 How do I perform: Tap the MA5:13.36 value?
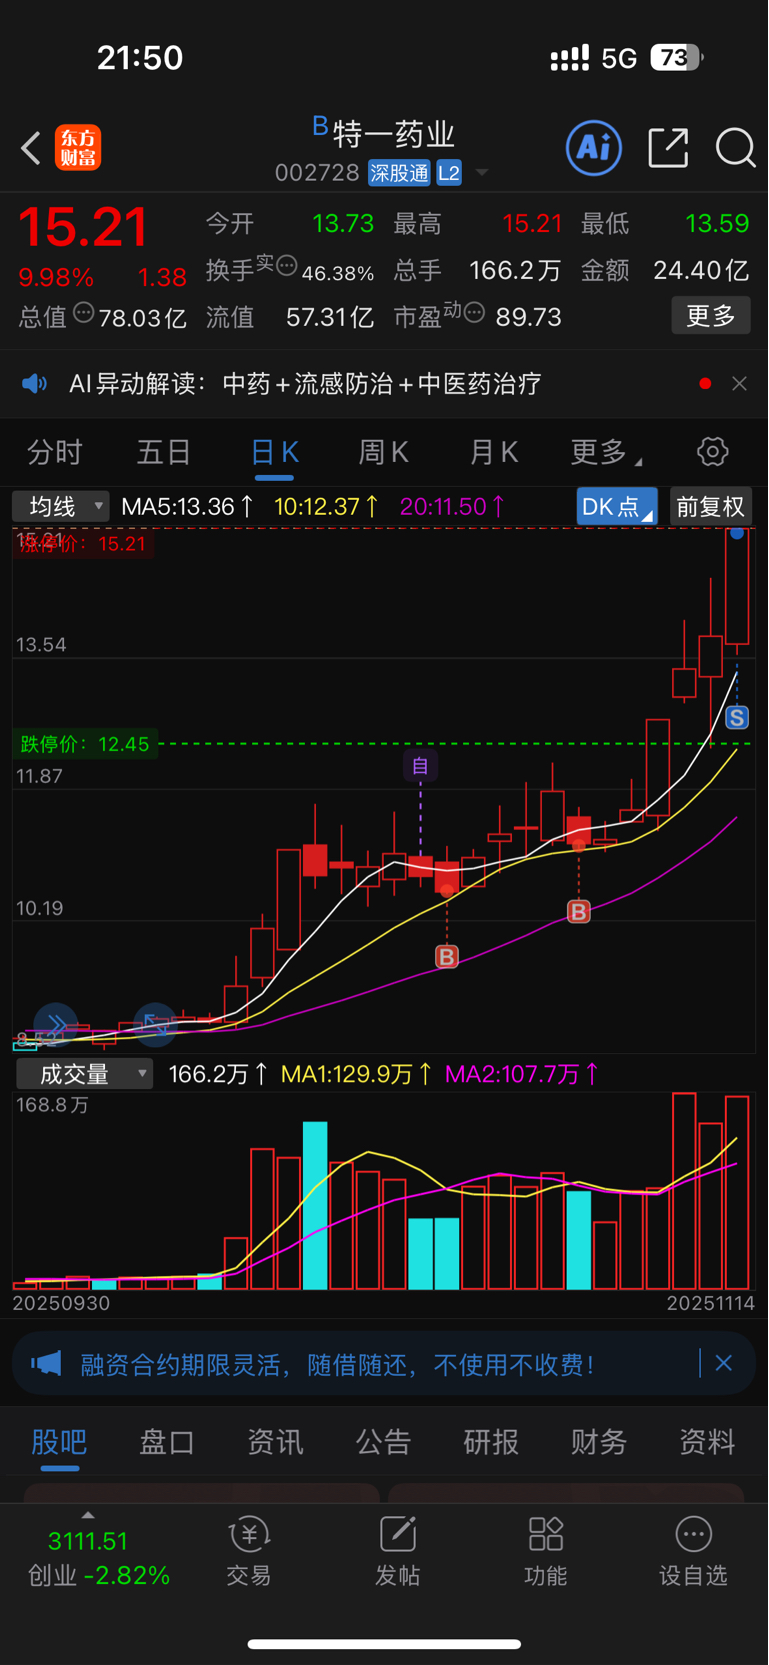[187, 507]
